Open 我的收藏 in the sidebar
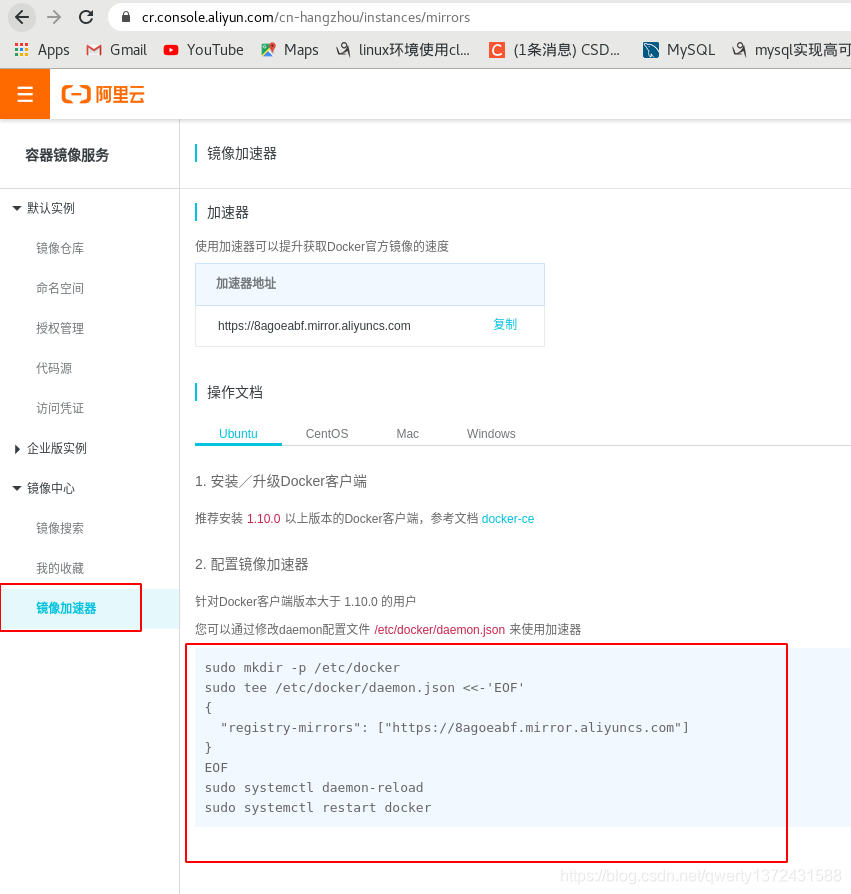 pyautogui.click(x=60, y=568)
